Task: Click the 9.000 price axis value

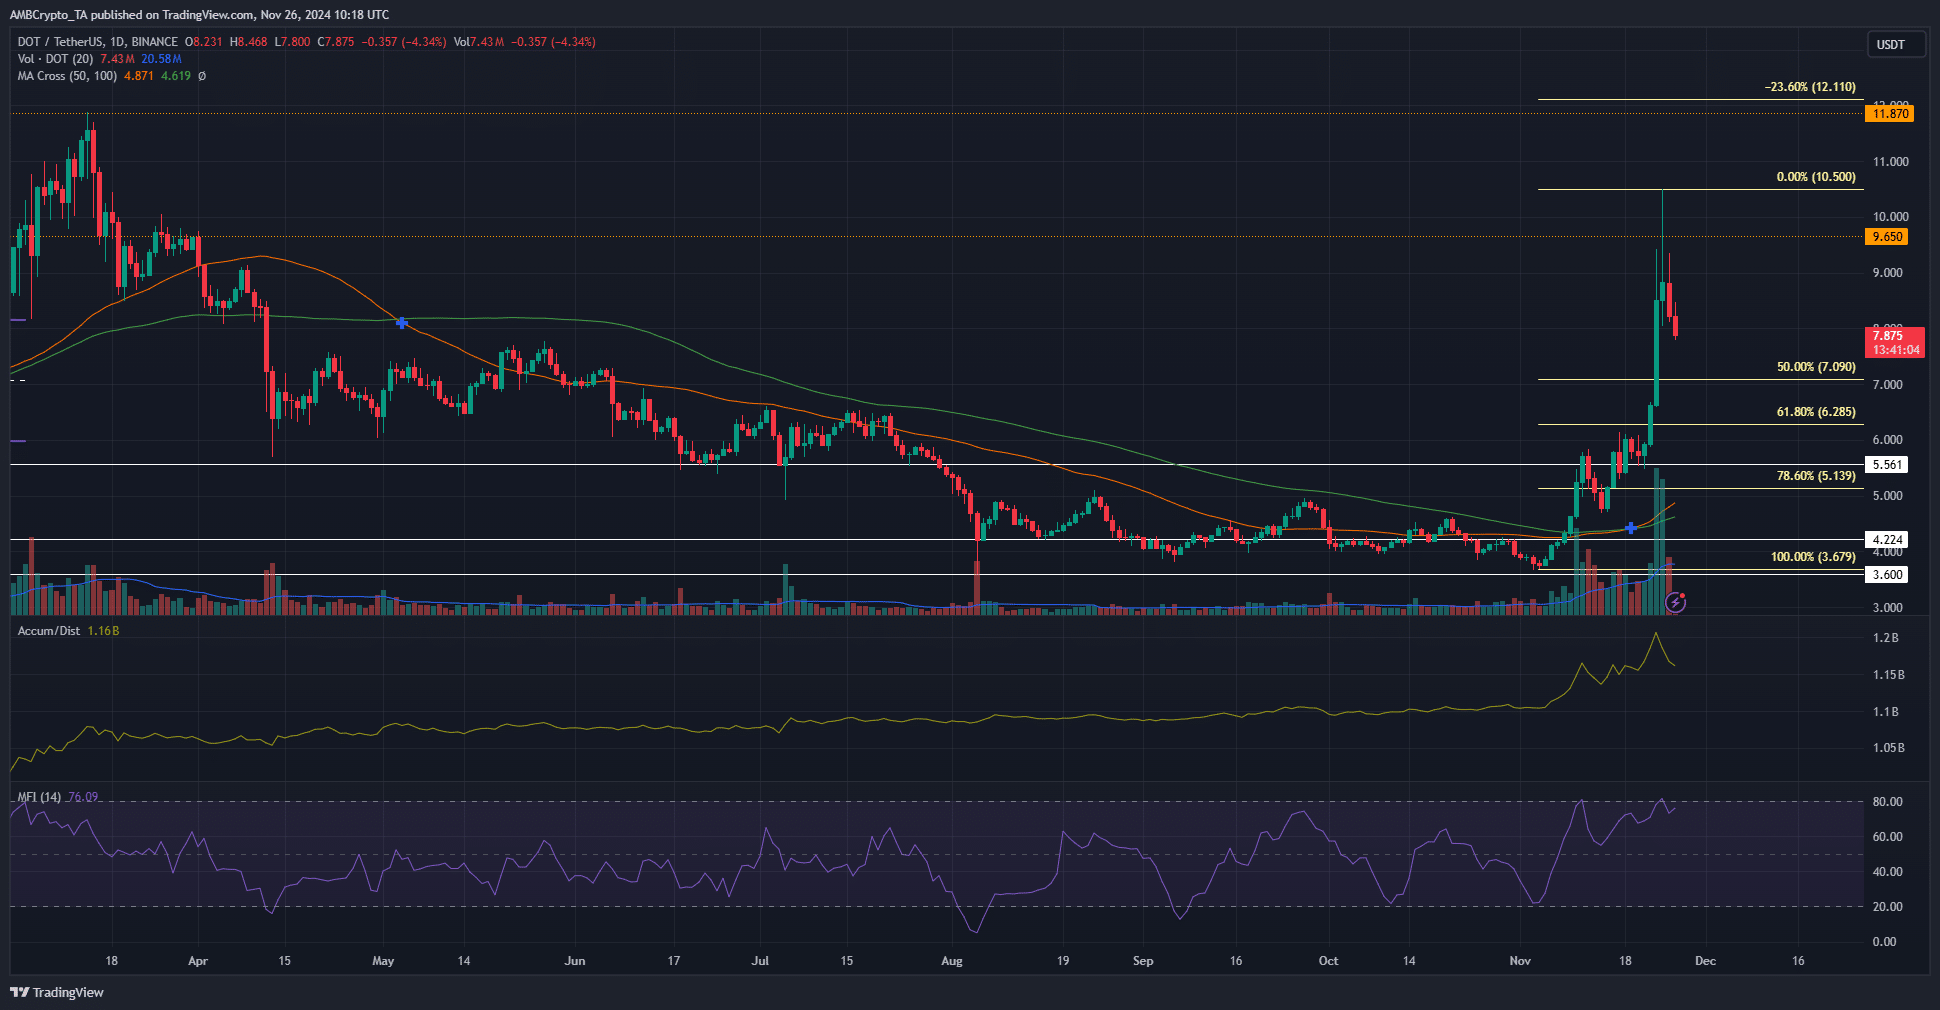Action: pos(1887,273)
